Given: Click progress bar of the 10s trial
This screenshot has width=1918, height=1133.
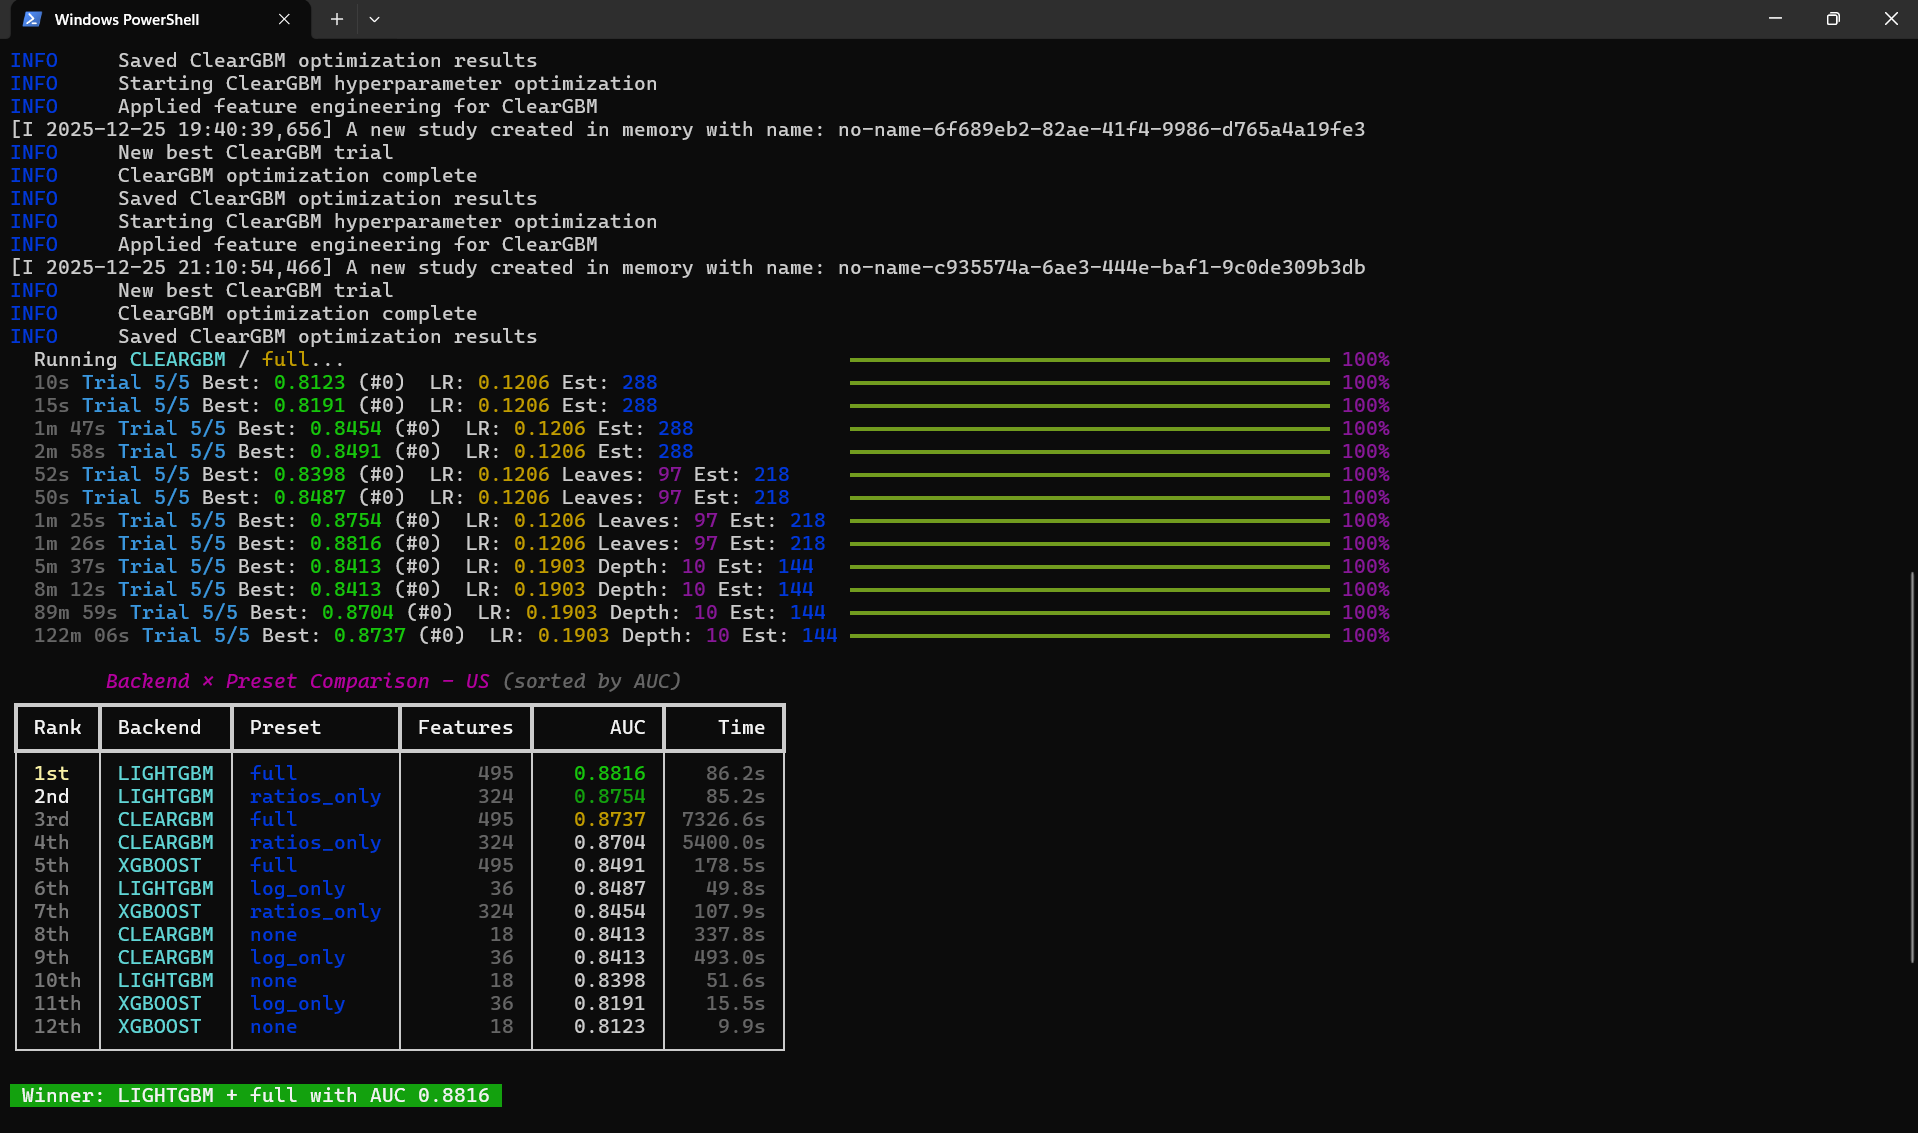Looking at the screenshot, I should point(1090,383).
